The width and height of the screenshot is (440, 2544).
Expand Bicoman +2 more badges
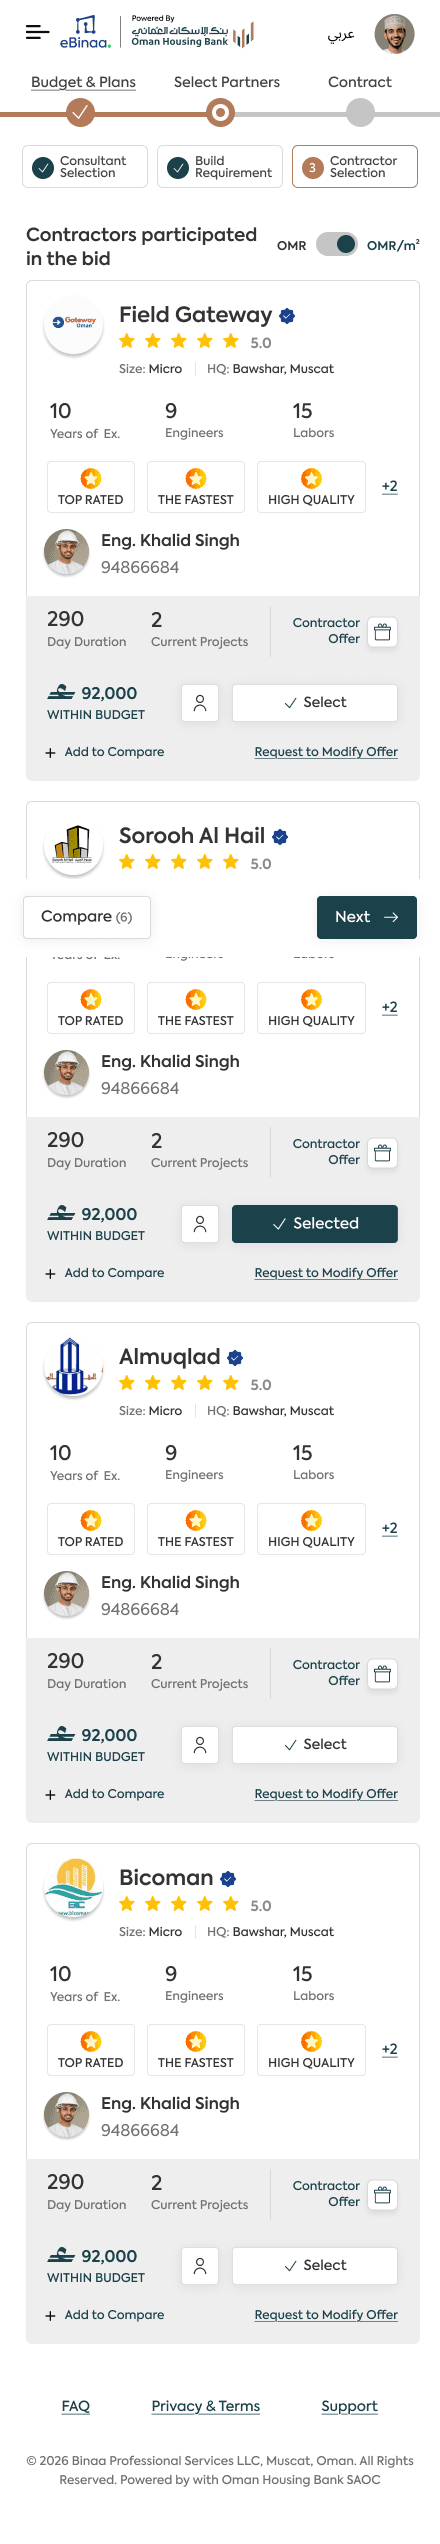click(x=390, y=2050)
